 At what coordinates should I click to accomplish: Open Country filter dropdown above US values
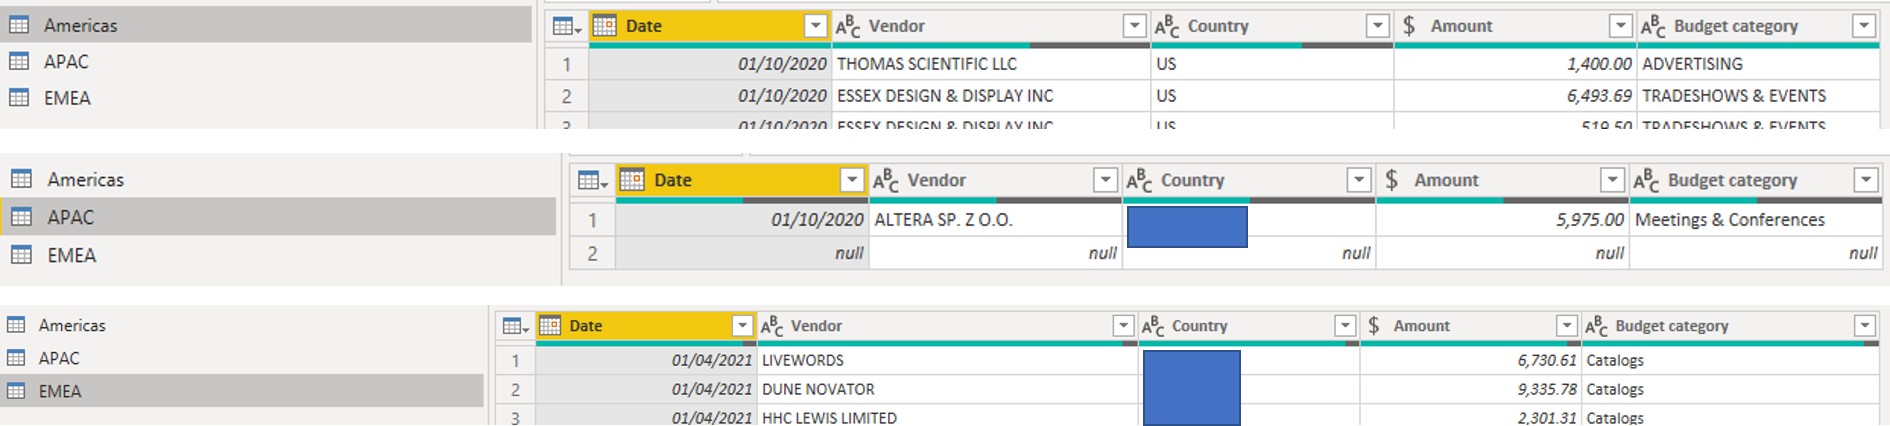tap(1378, 26)
